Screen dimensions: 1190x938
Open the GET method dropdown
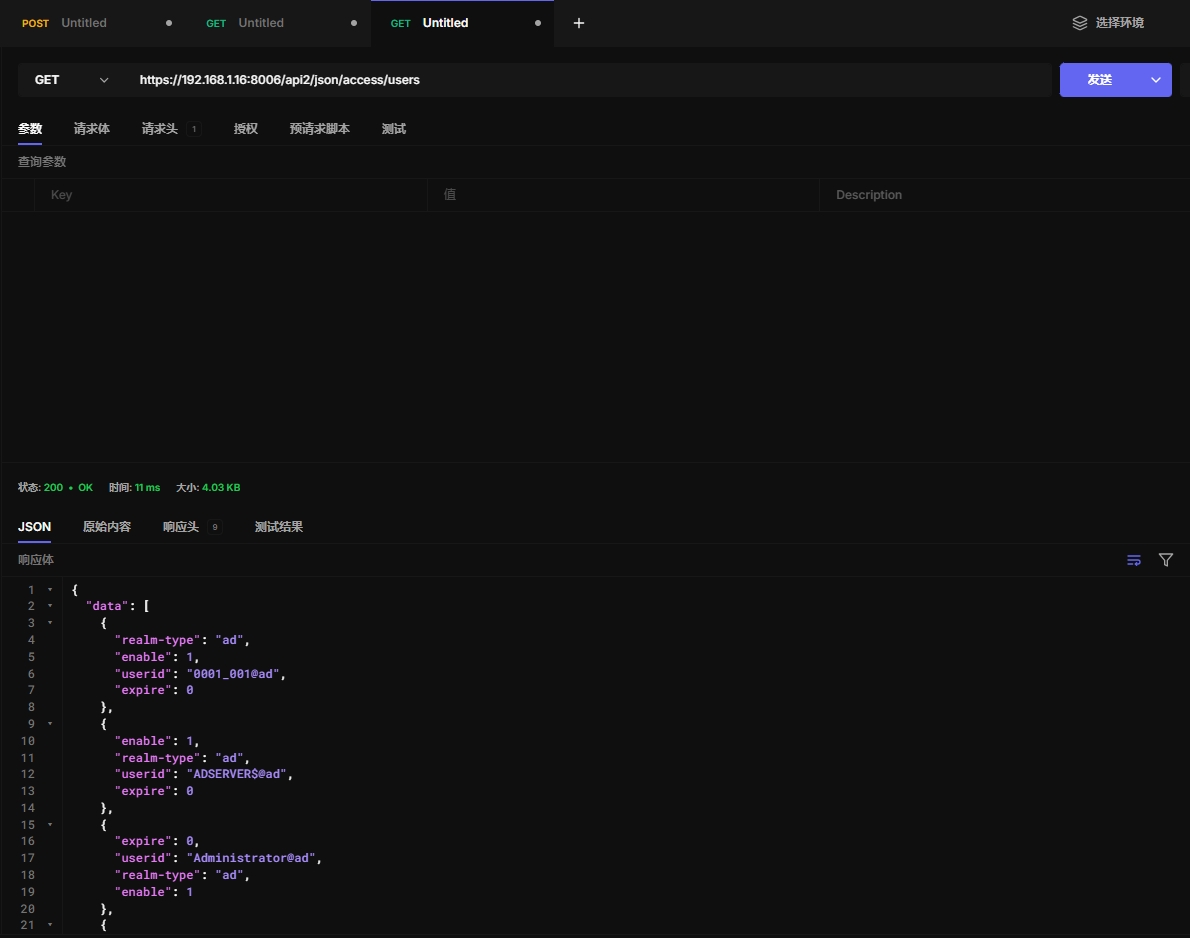(x=70, y=80)
